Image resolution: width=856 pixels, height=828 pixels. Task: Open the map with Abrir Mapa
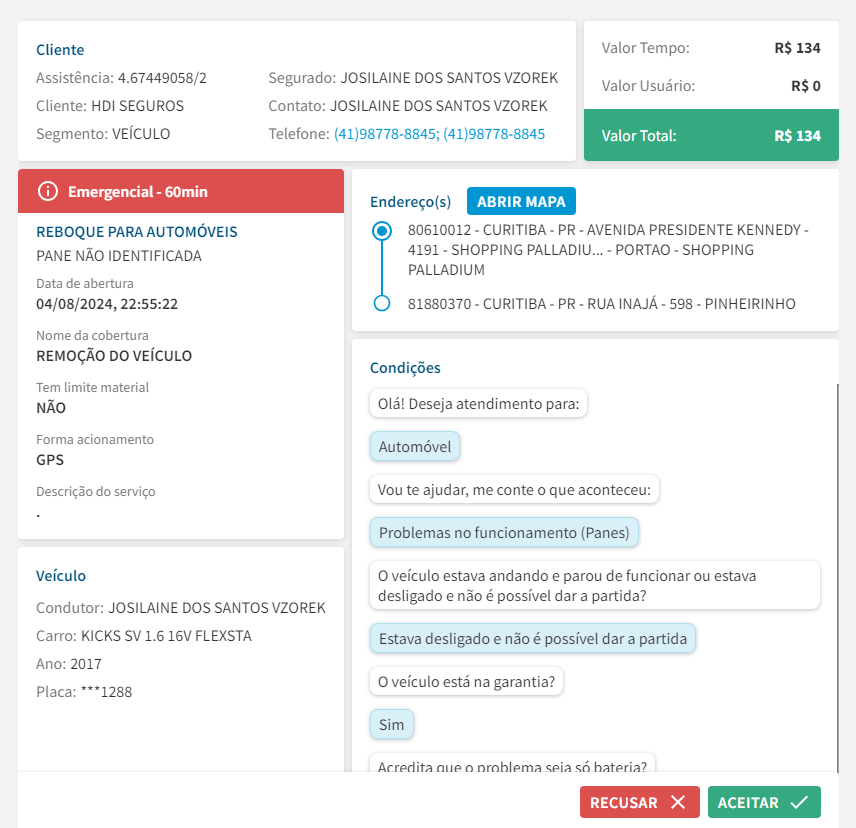(521, 201)
